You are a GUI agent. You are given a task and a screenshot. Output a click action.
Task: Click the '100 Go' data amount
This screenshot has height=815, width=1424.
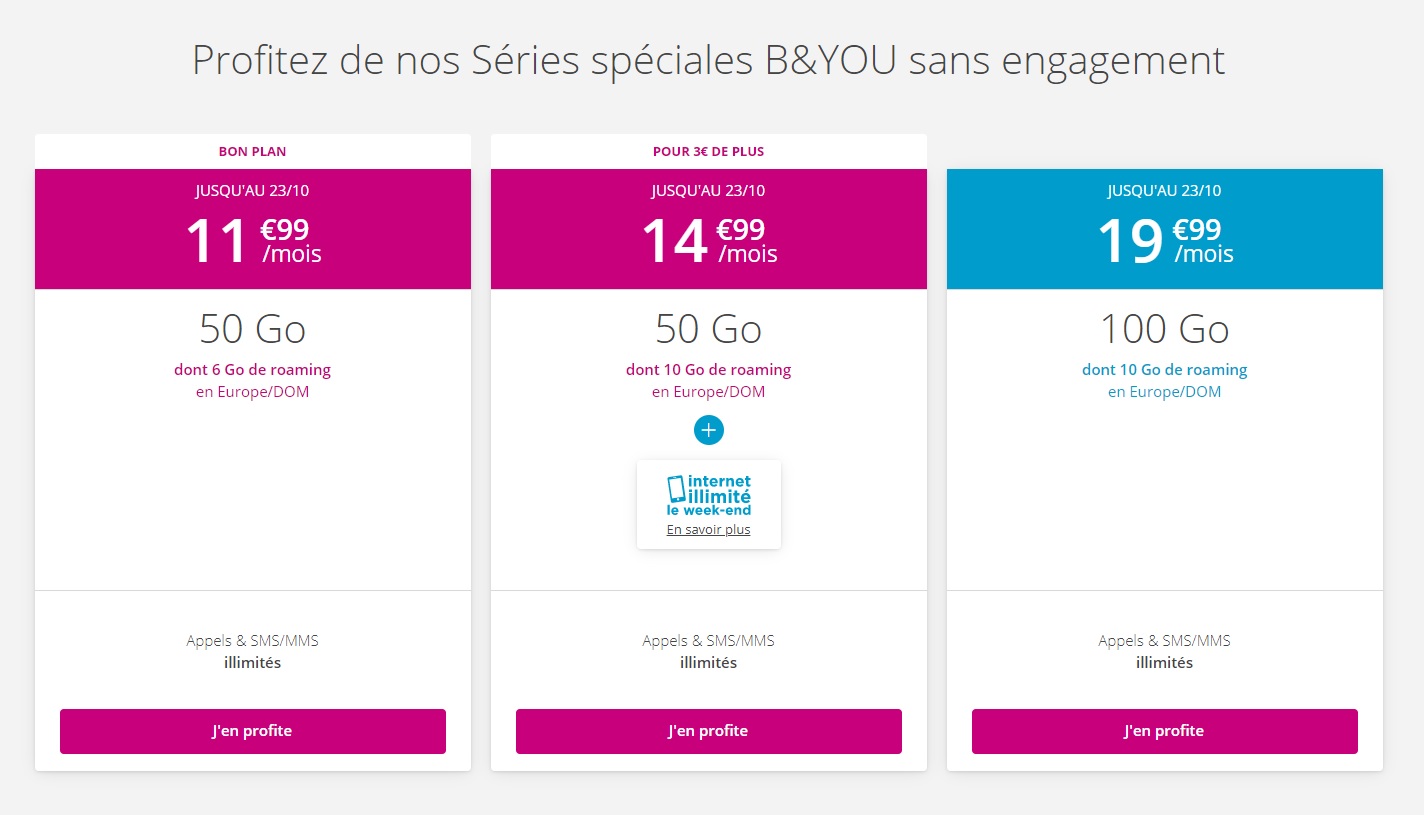(1165, 329)
